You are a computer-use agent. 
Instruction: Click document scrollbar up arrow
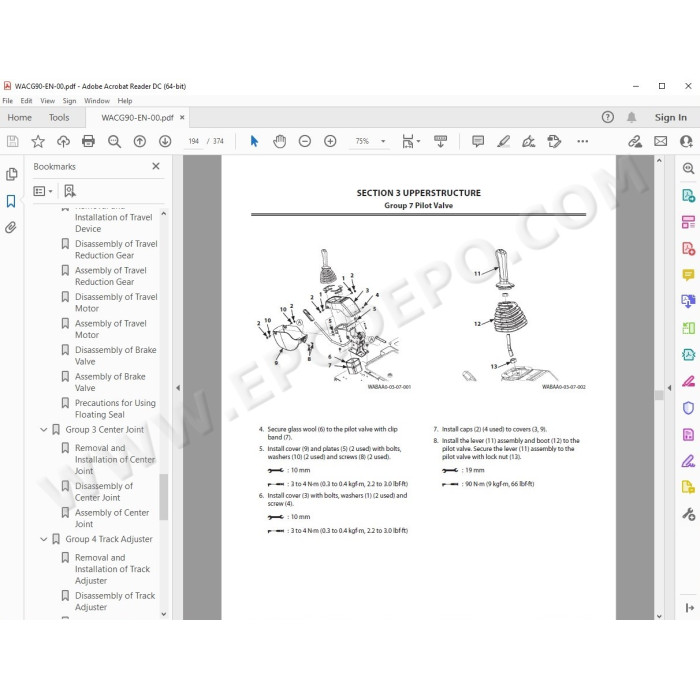tap(659, 161)
